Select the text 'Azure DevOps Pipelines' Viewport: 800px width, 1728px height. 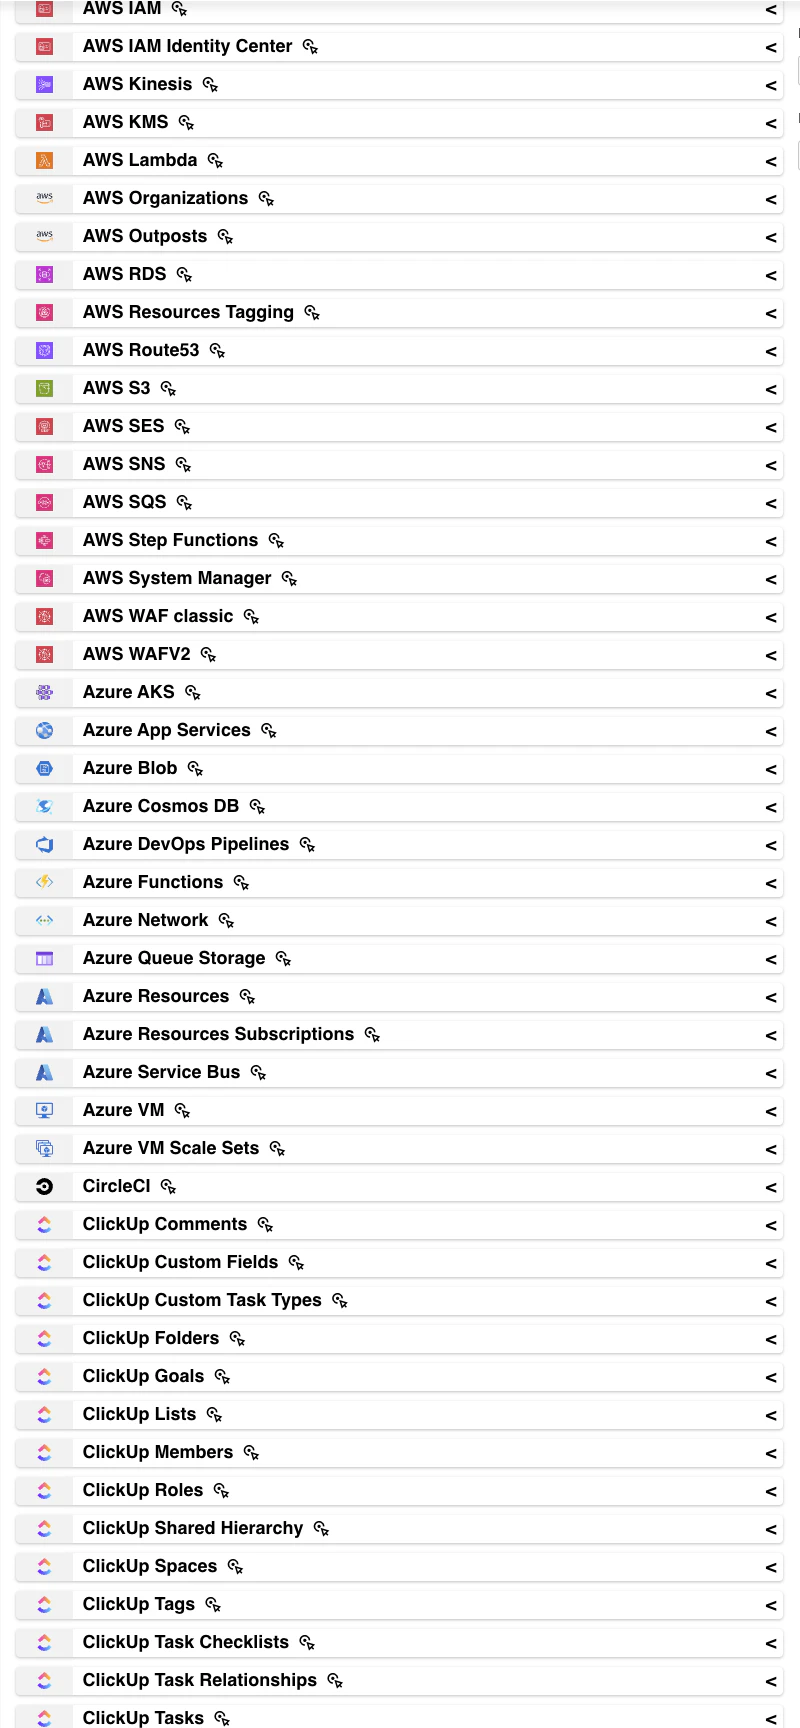(186, 844)
